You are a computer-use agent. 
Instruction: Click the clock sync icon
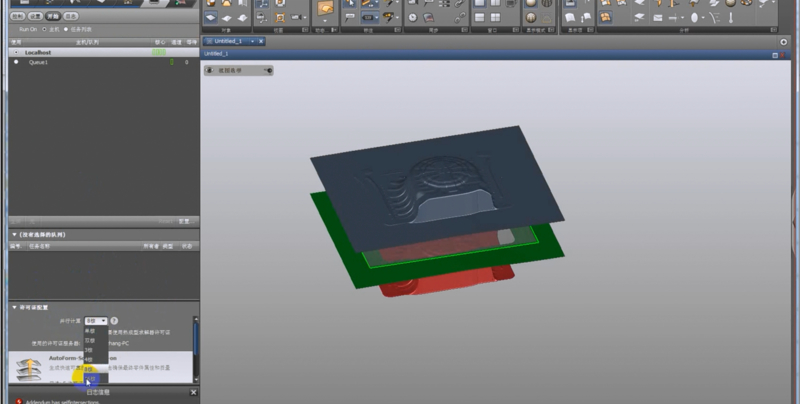413,17
